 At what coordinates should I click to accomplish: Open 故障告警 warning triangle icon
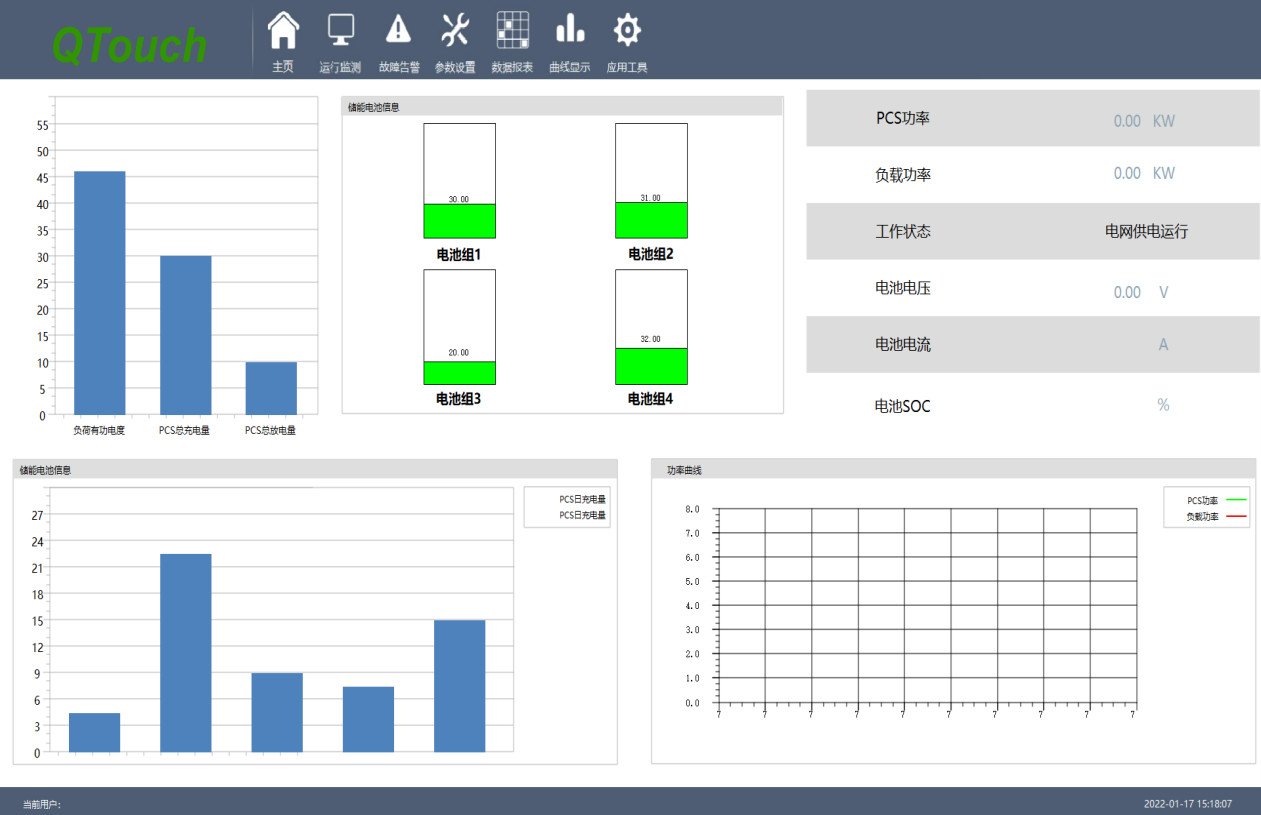point(399,30)
